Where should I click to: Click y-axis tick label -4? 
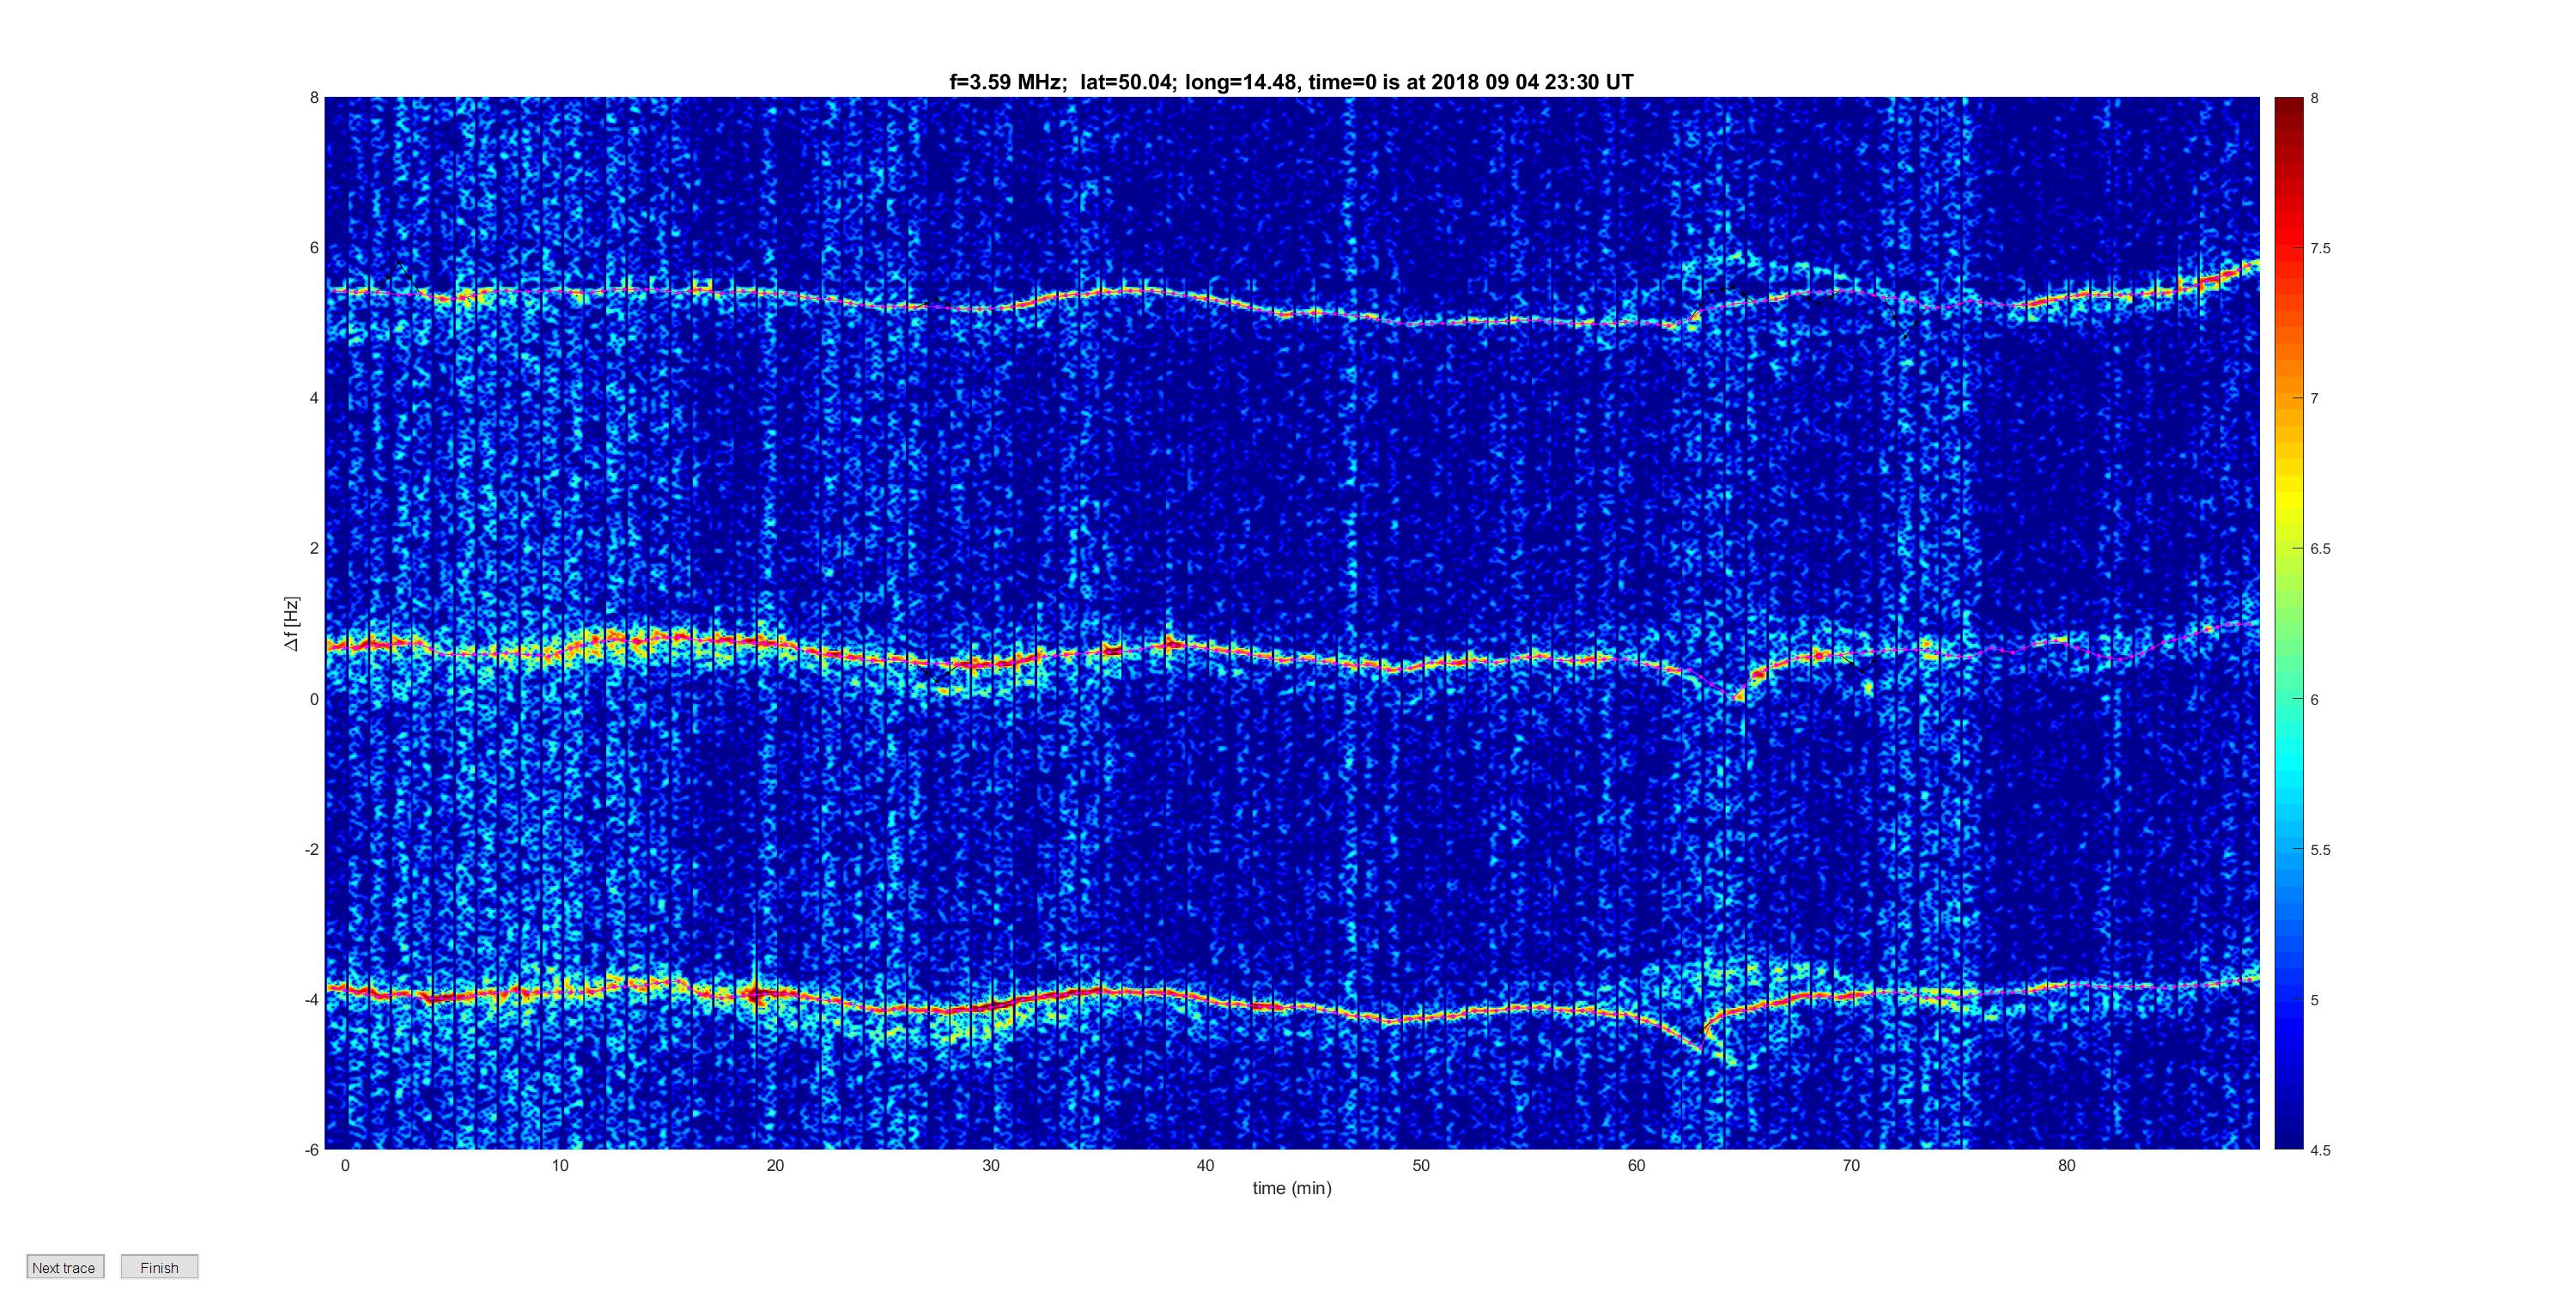(311, 999)
